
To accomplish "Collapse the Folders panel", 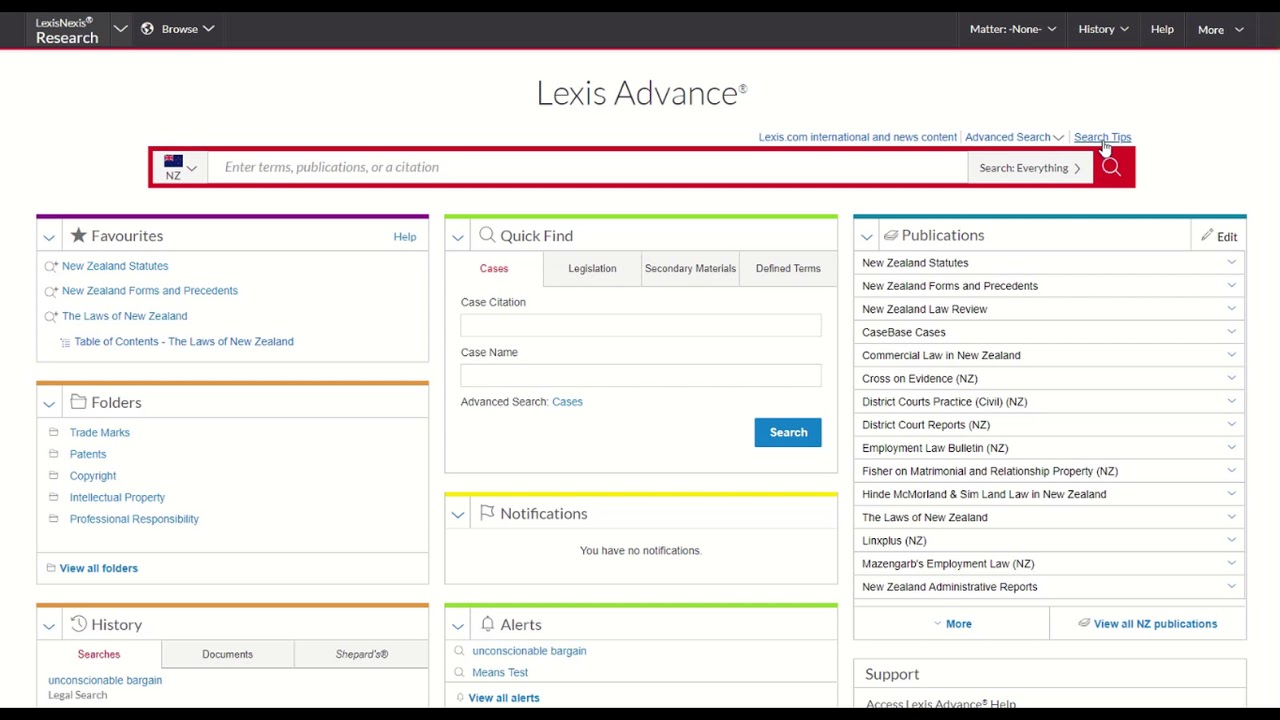I will (x=49, y=403).
